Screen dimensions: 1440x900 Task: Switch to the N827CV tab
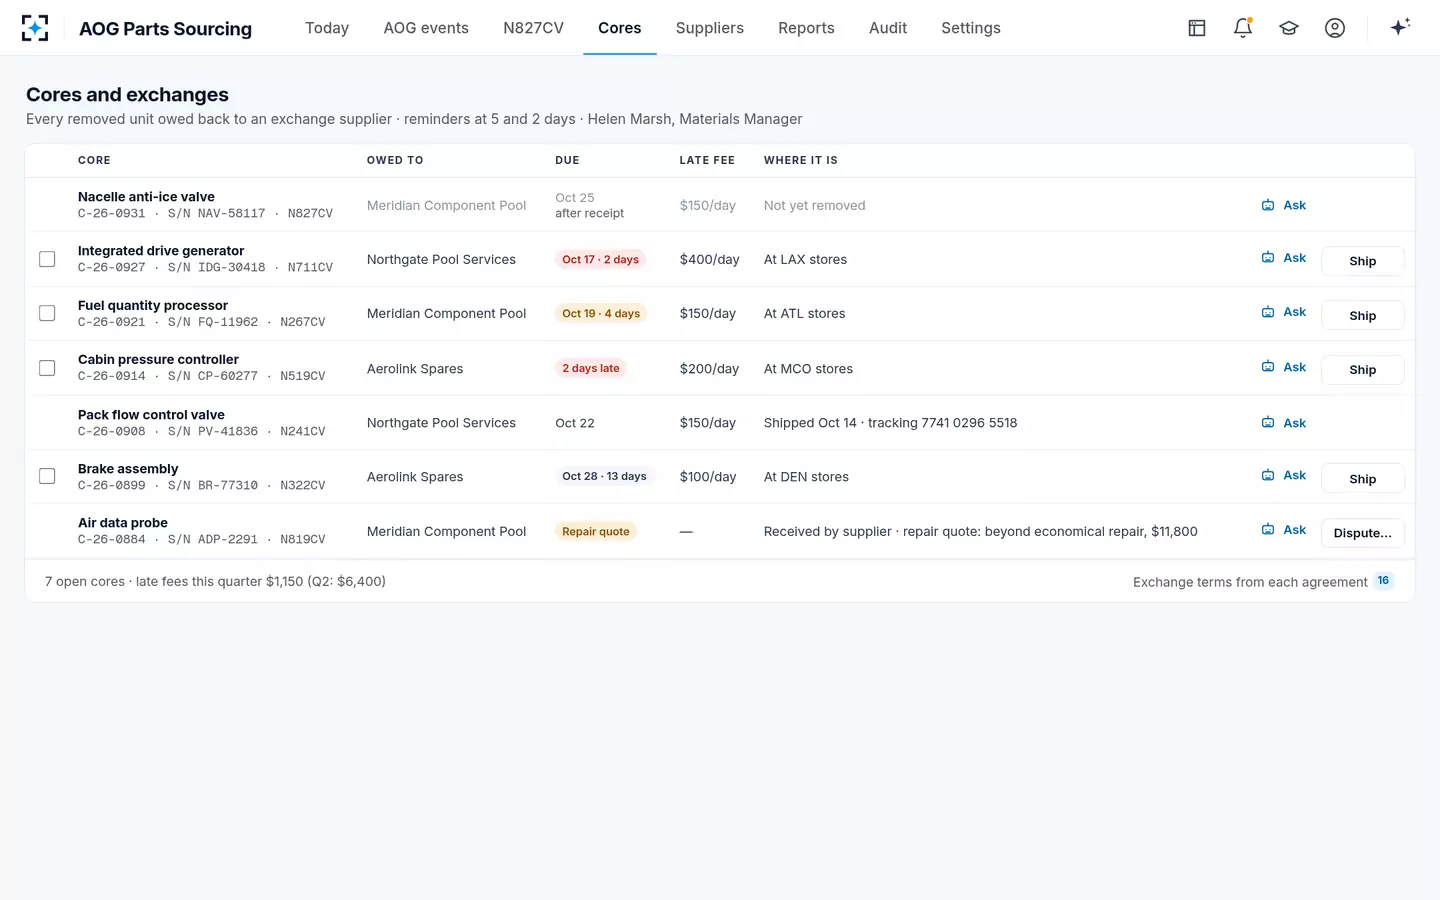pyautogui.click(x=533, y=28)
